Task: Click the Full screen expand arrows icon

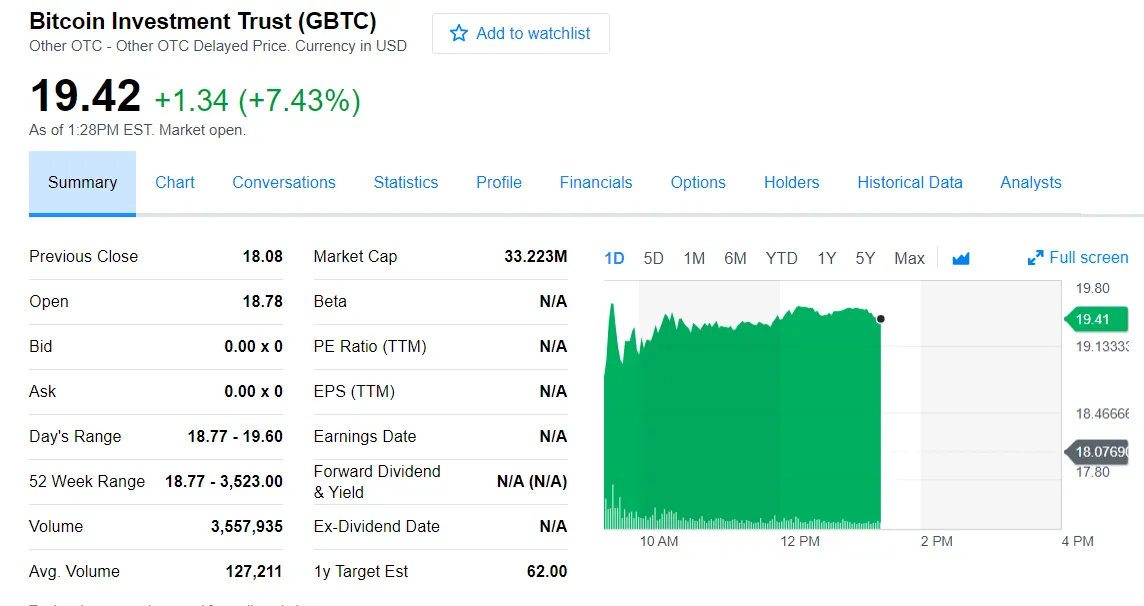Action: pyautogui.click(x=1035, y=258)
